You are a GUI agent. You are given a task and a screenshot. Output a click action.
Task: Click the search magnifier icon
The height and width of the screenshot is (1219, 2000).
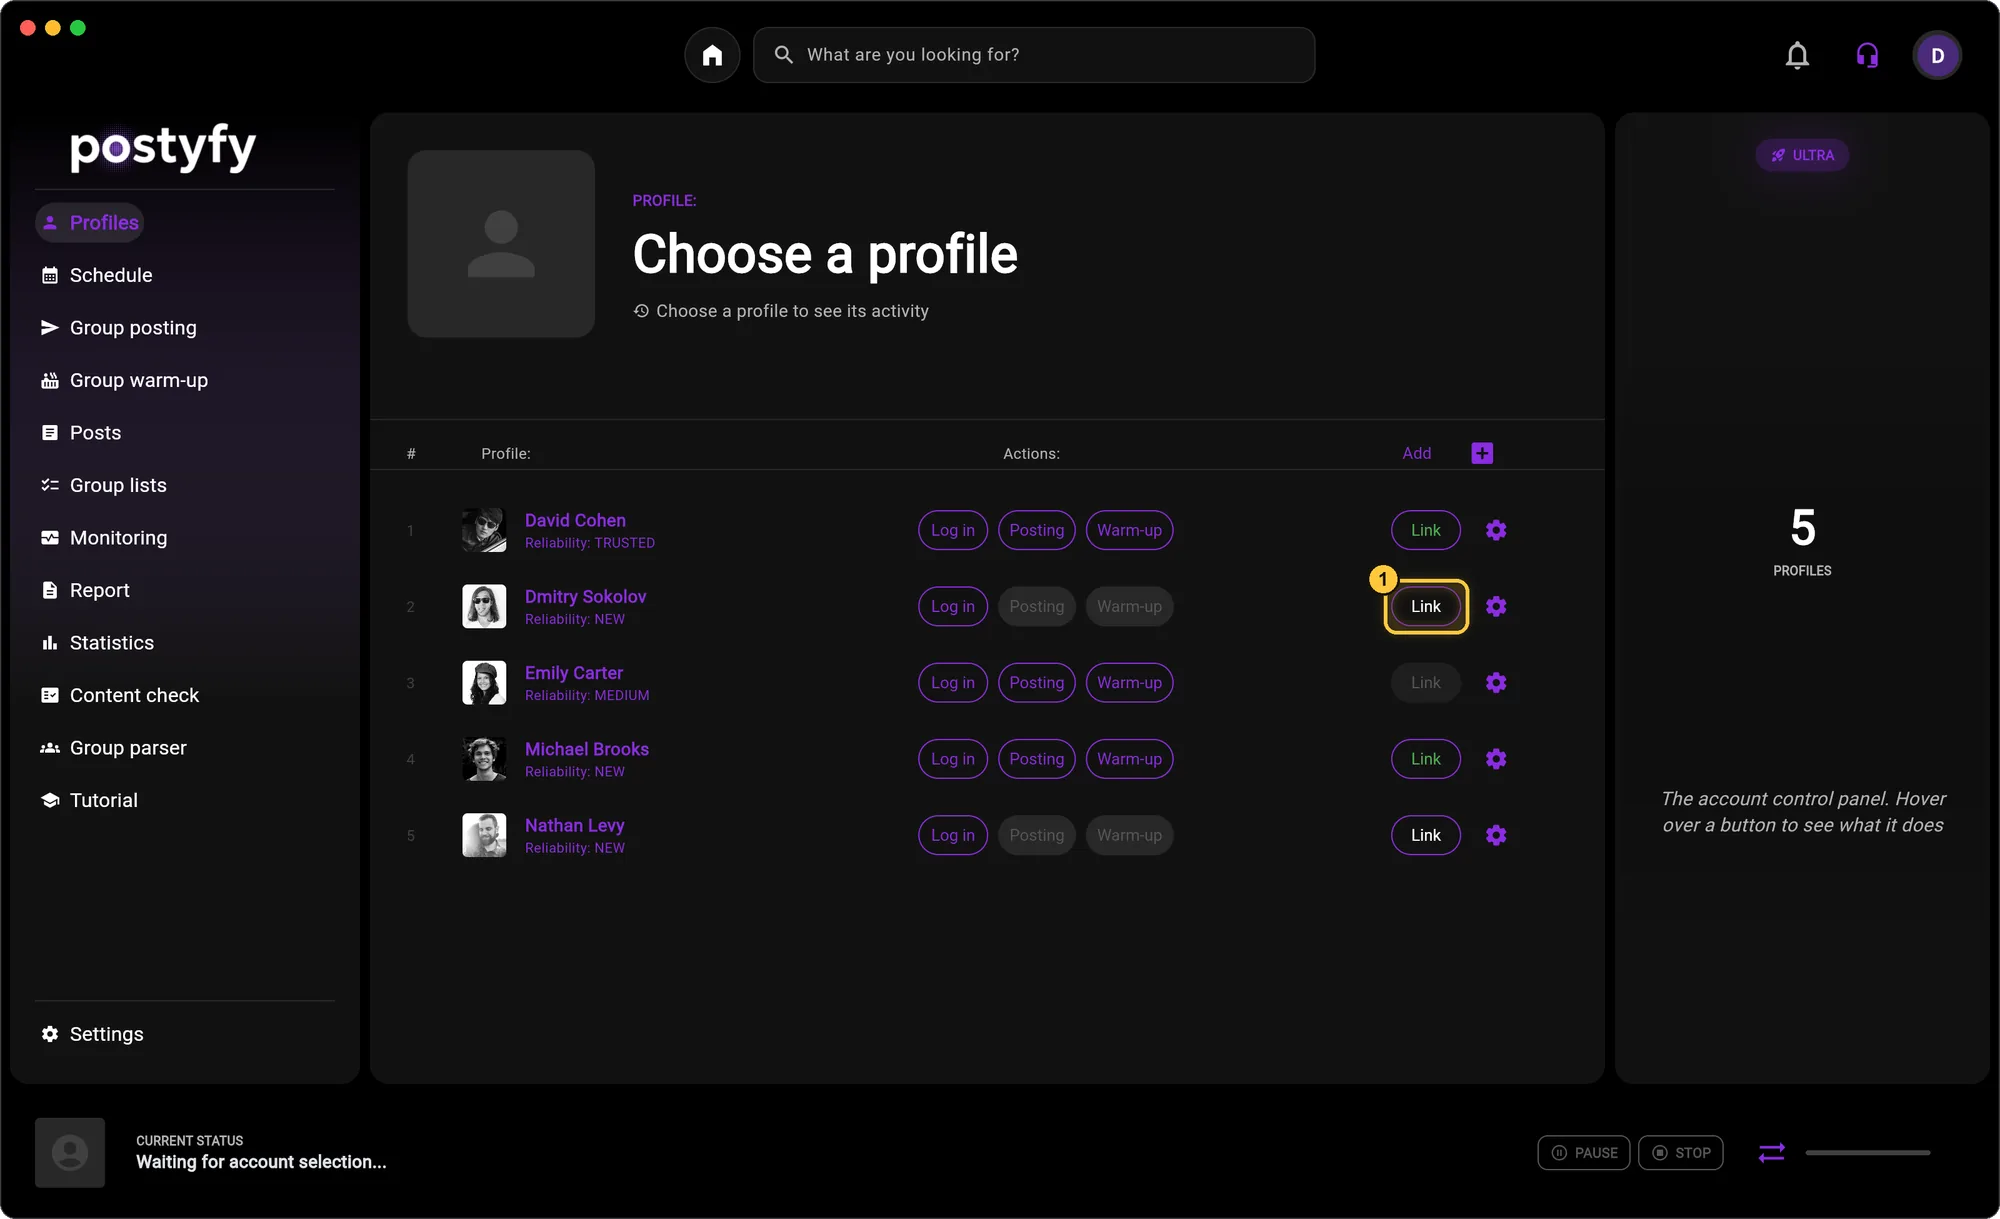tap(784, 55)
